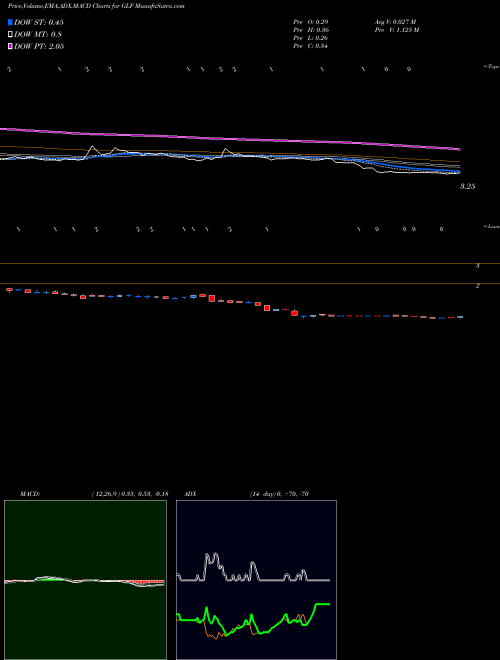The width and height of the screenshot is (500, 660).
Task: Click the white DOW MT legend swatch
Action: coord(11,35)
